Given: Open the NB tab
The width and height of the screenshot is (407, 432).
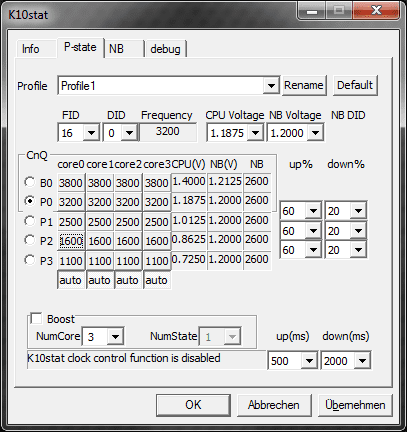Looking at the screenshot, I should tap(124, 49).
